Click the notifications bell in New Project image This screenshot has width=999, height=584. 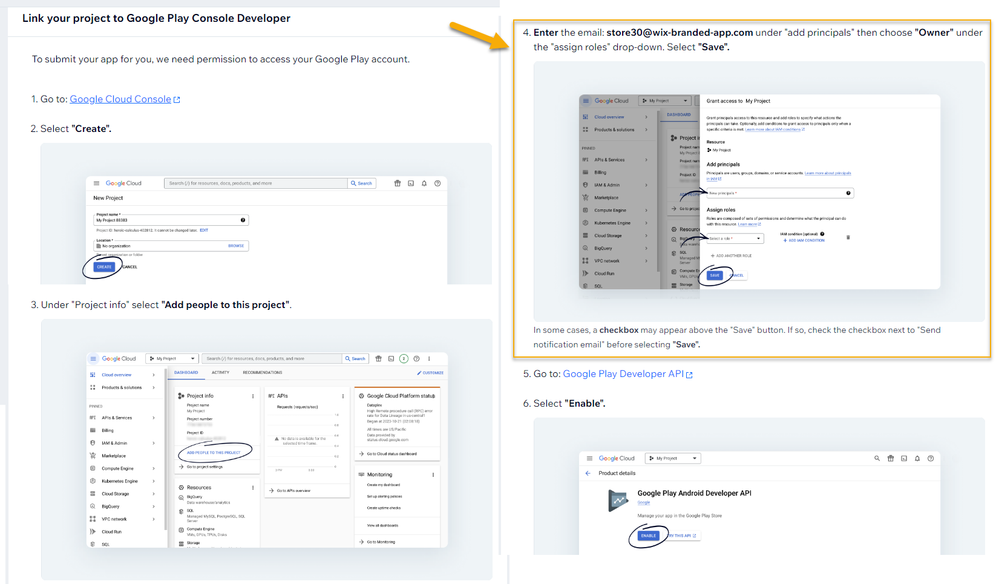click(x=424, y=183)
